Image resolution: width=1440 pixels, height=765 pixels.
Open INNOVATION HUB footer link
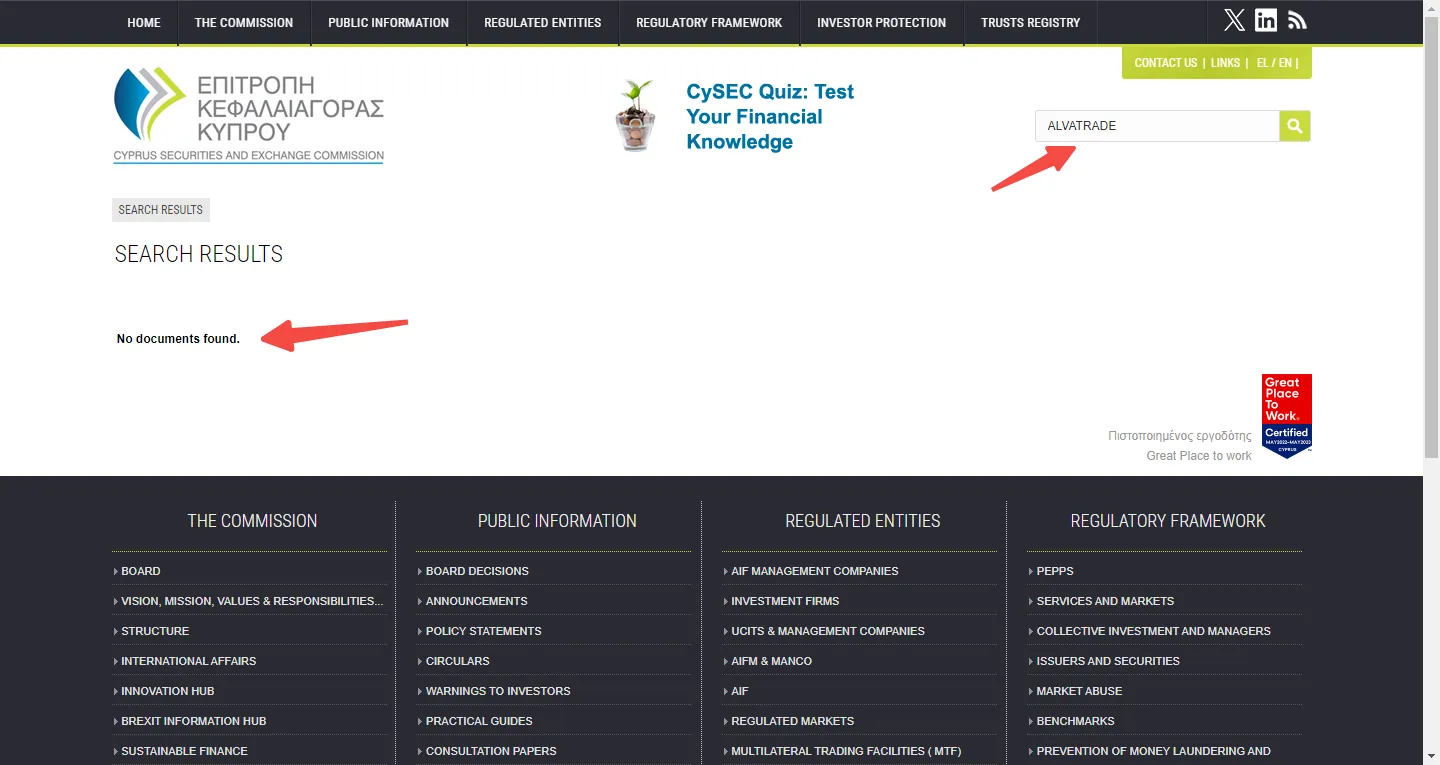coord(168,691)
